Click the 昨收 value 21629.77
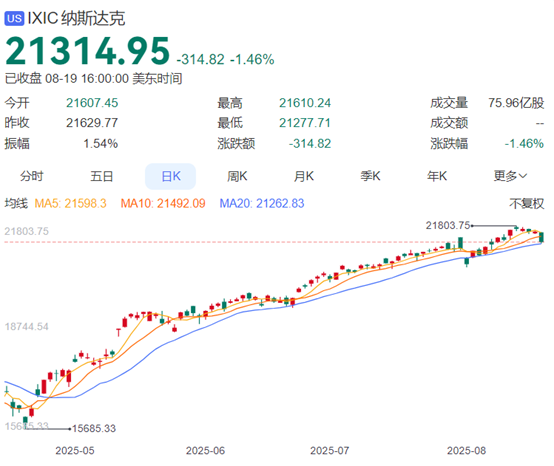The image size is (554, 466). click(92, 123)
